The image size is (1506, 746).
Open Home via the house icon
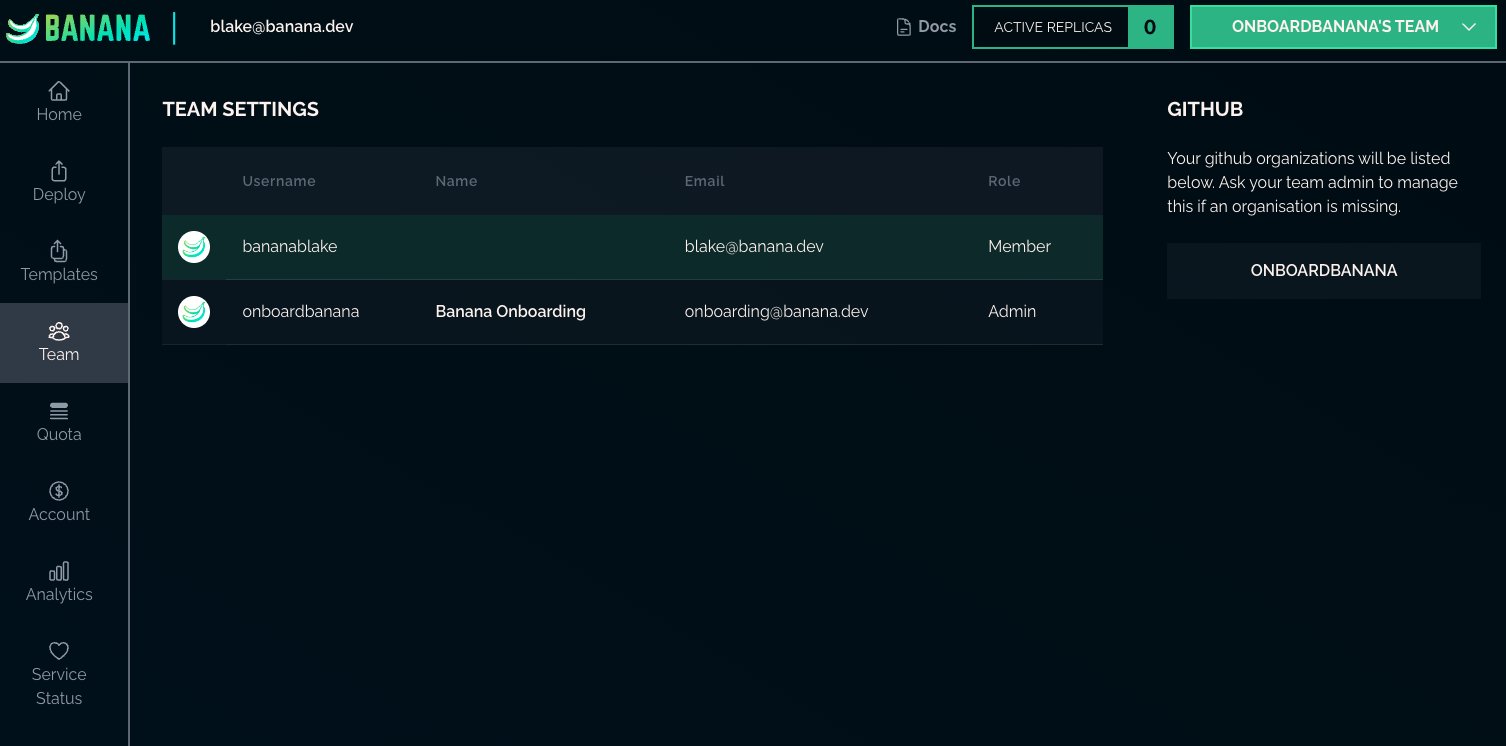click(59, 91)
